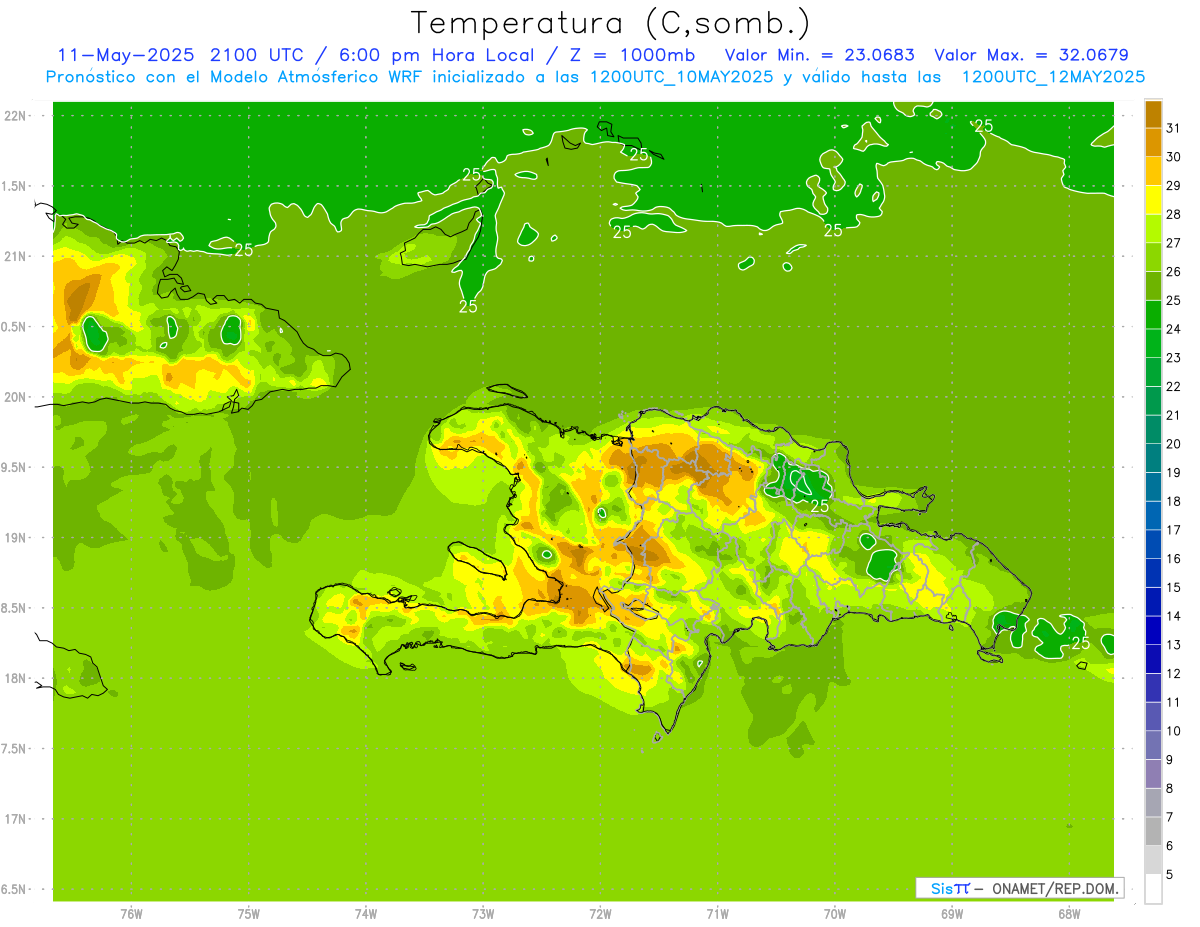Viewport: 1200px width, 927px height.
Task: Click the '21N' latitude axis label
Action: click(15, 257)
